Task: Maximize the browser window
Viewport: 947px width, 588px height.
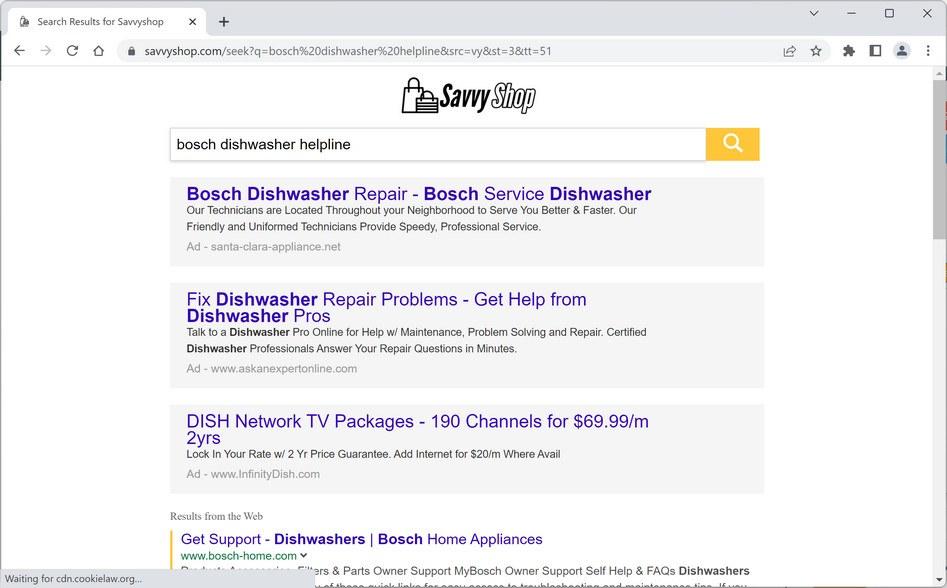Action: 889,13
